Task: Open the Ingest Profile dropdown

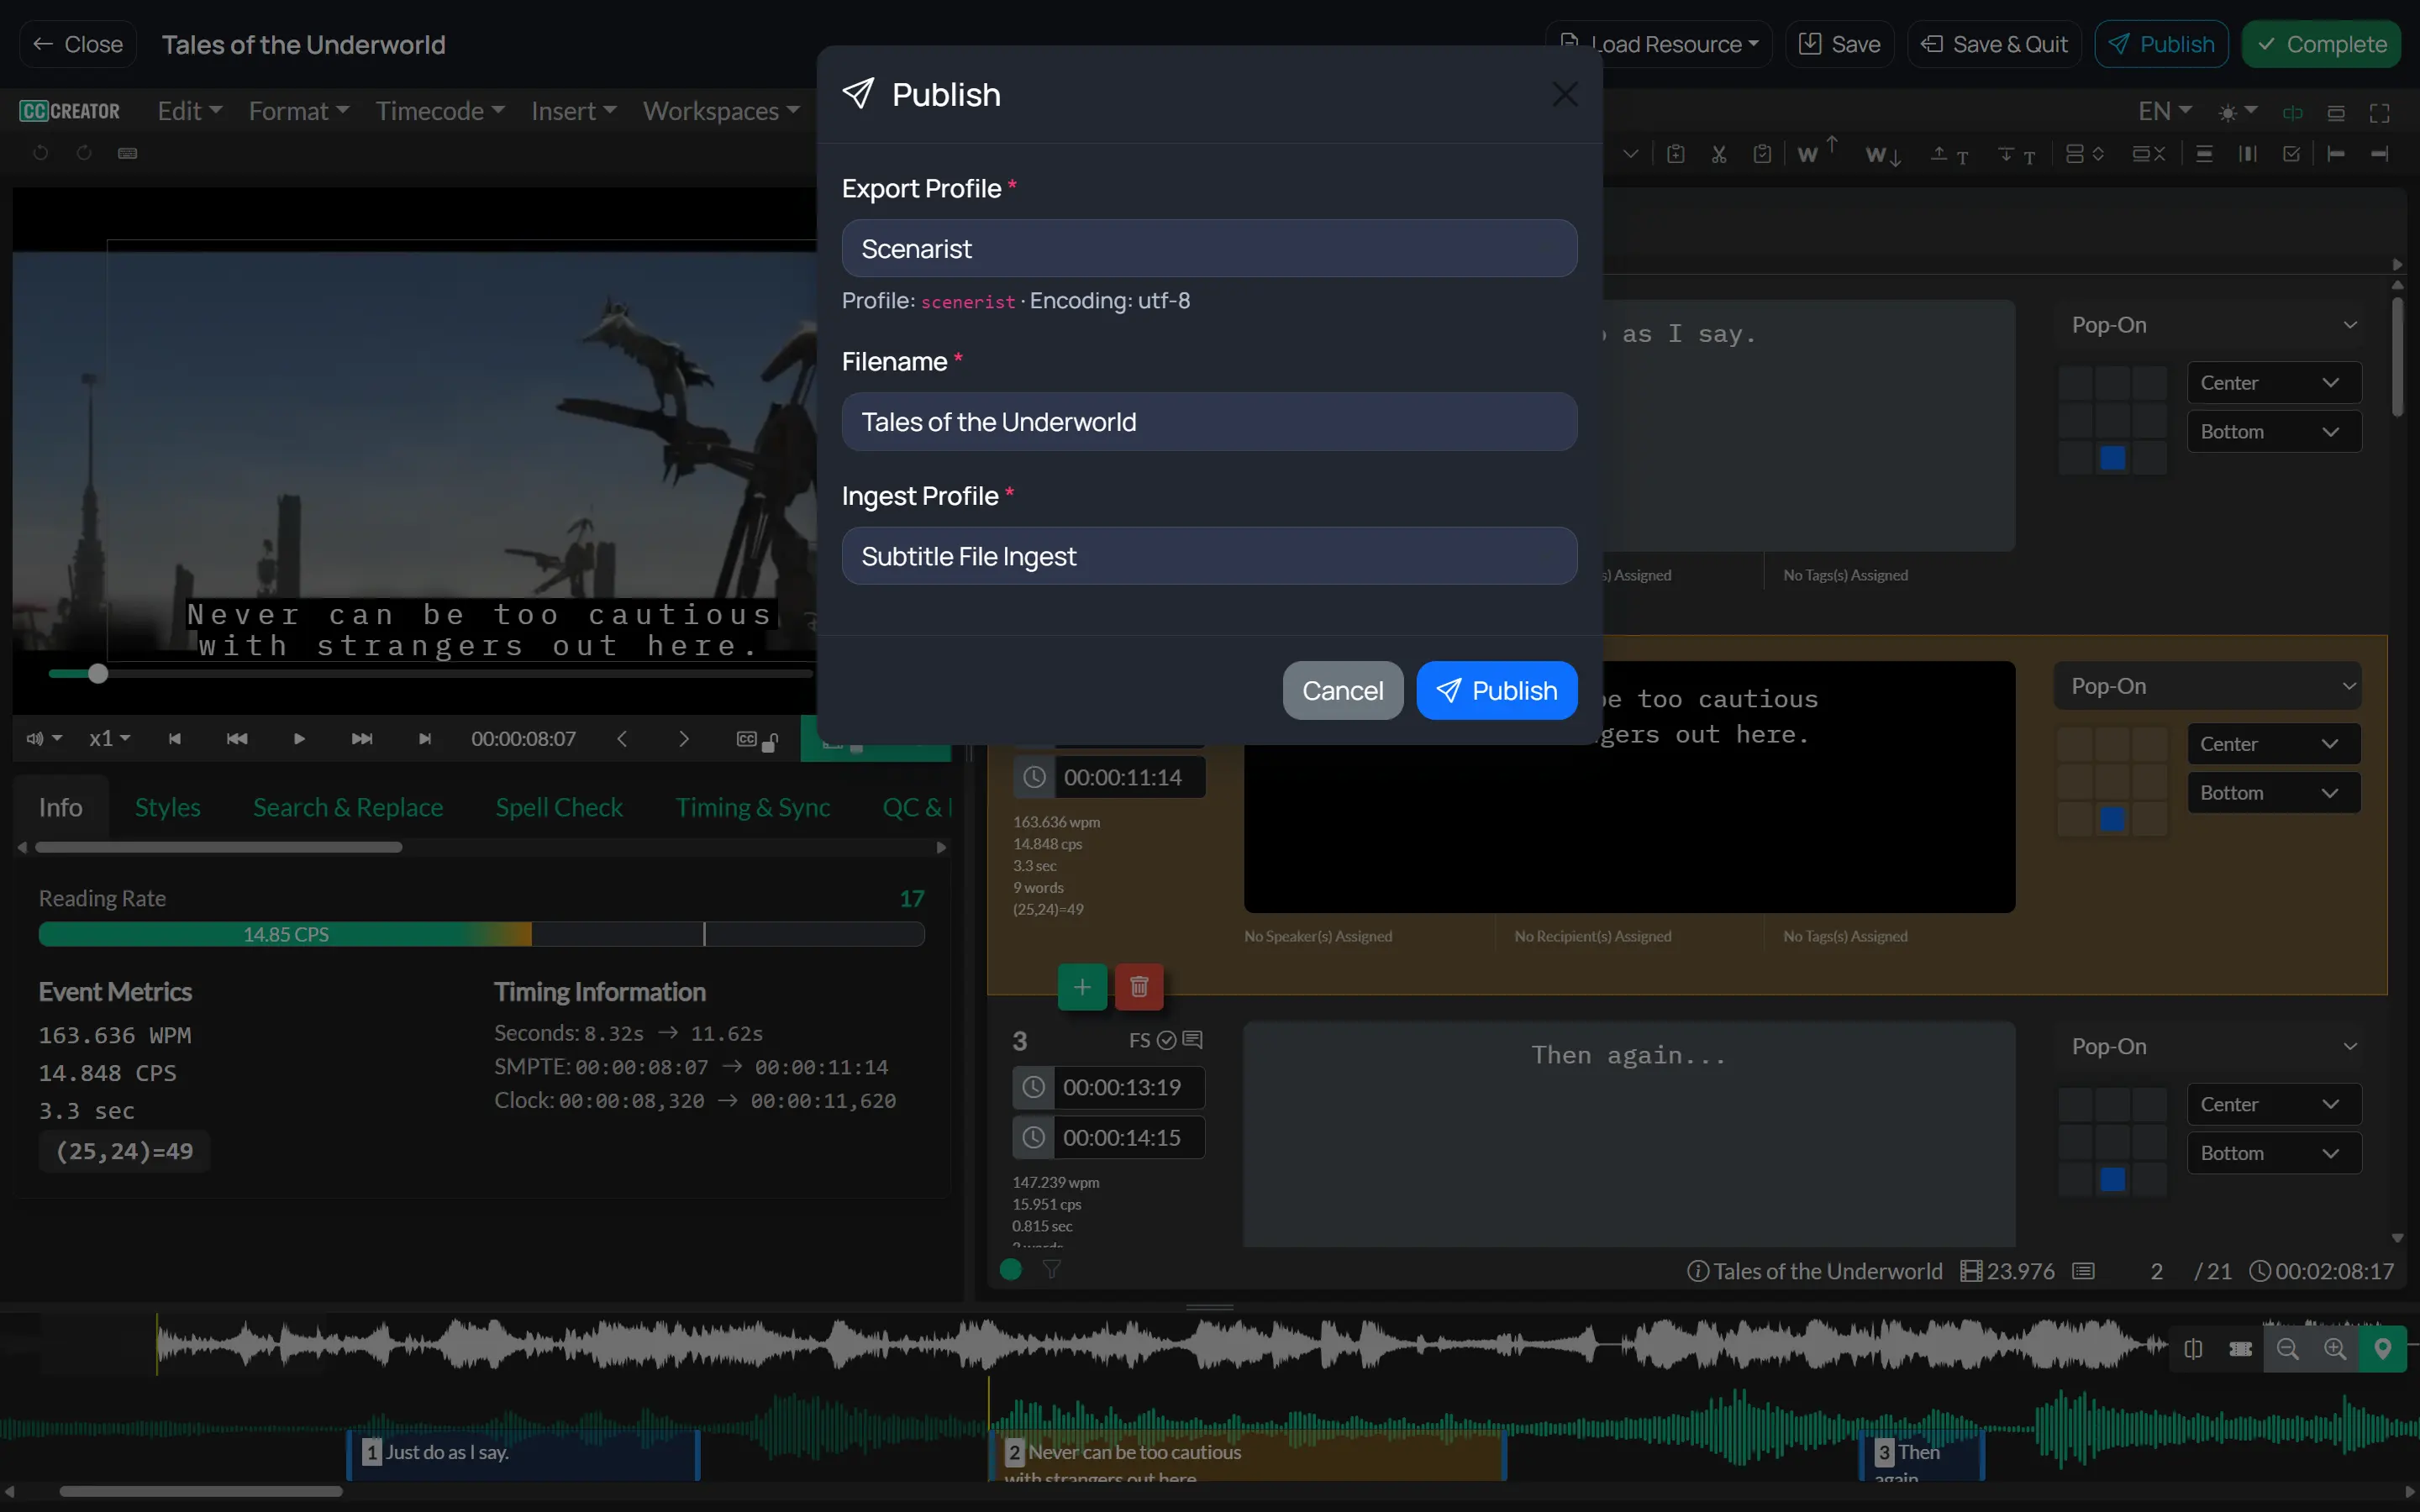Action: tap(1209, 556)
